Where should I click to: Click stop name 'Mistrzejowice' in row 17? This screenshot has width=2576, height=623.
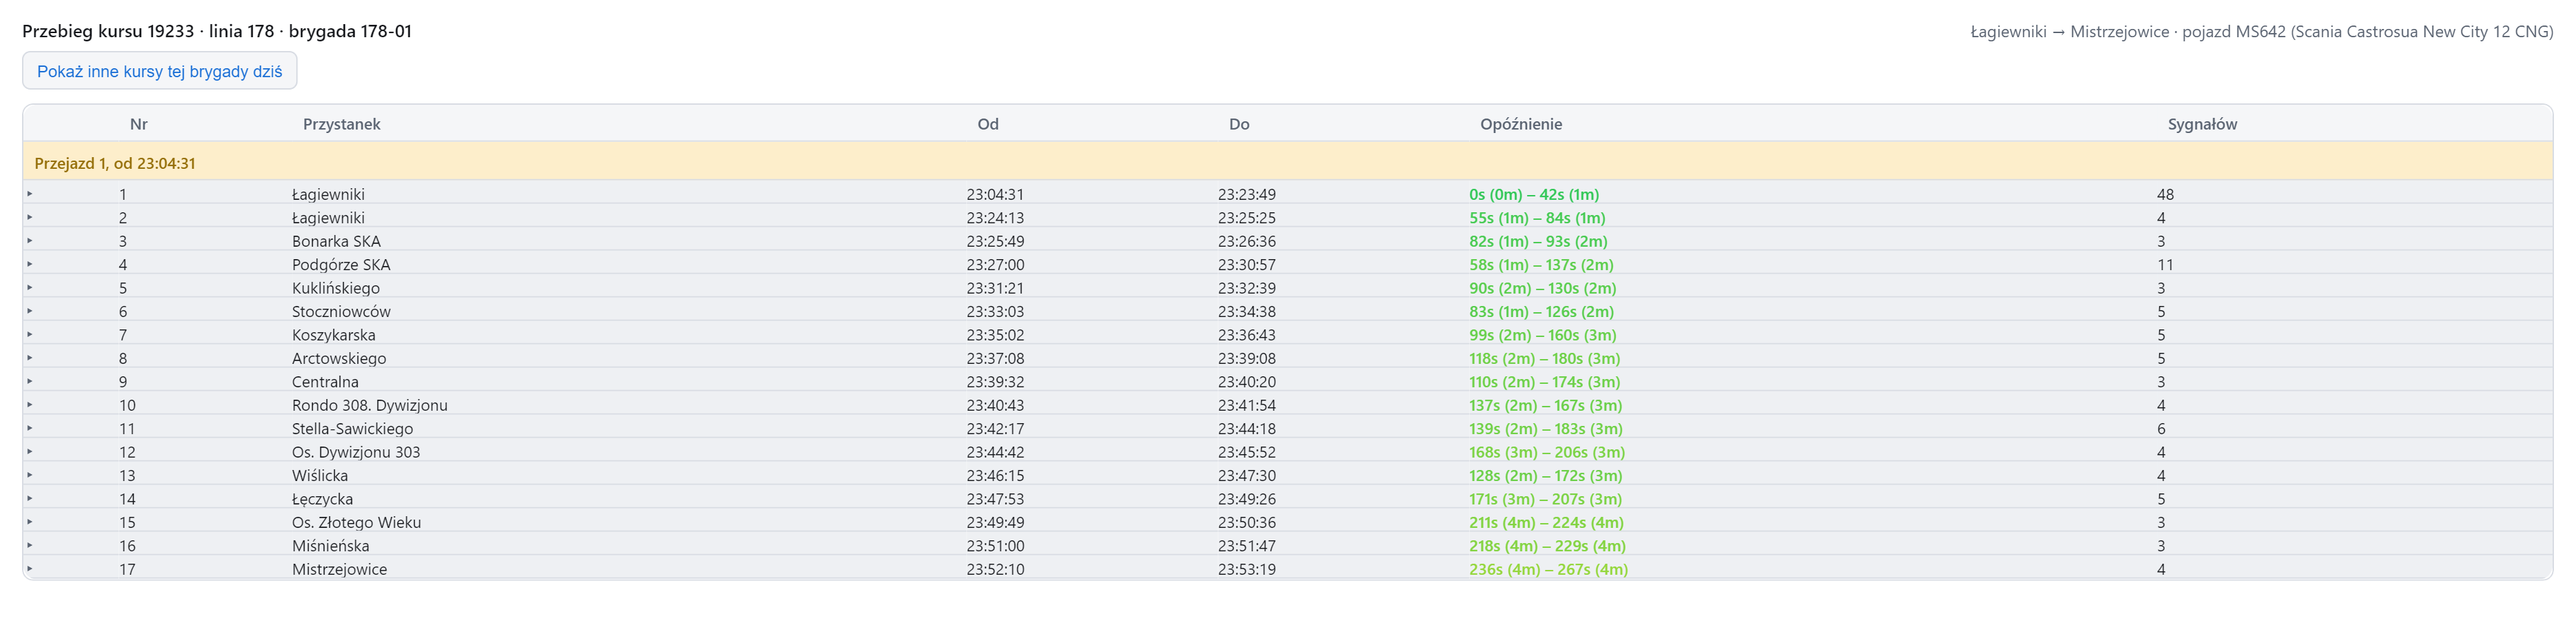(x=339, y=569)
